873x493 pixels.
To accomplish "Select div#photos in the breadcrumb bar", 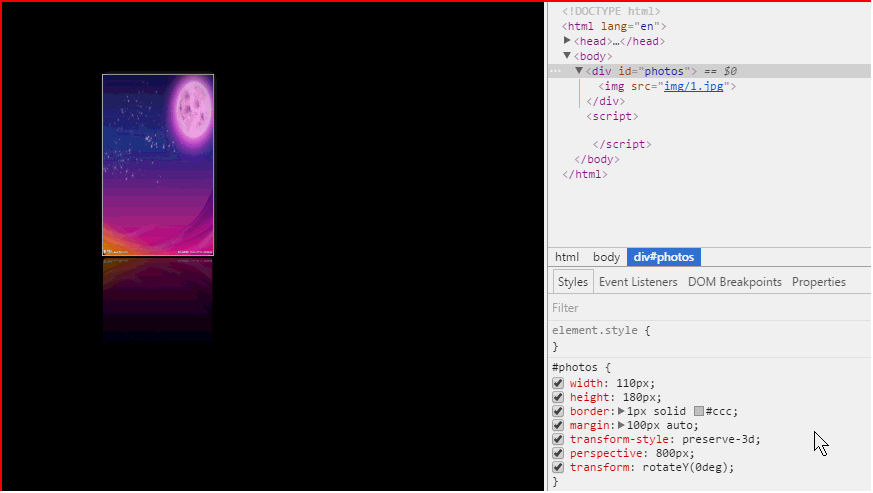I will coord(664,257).
